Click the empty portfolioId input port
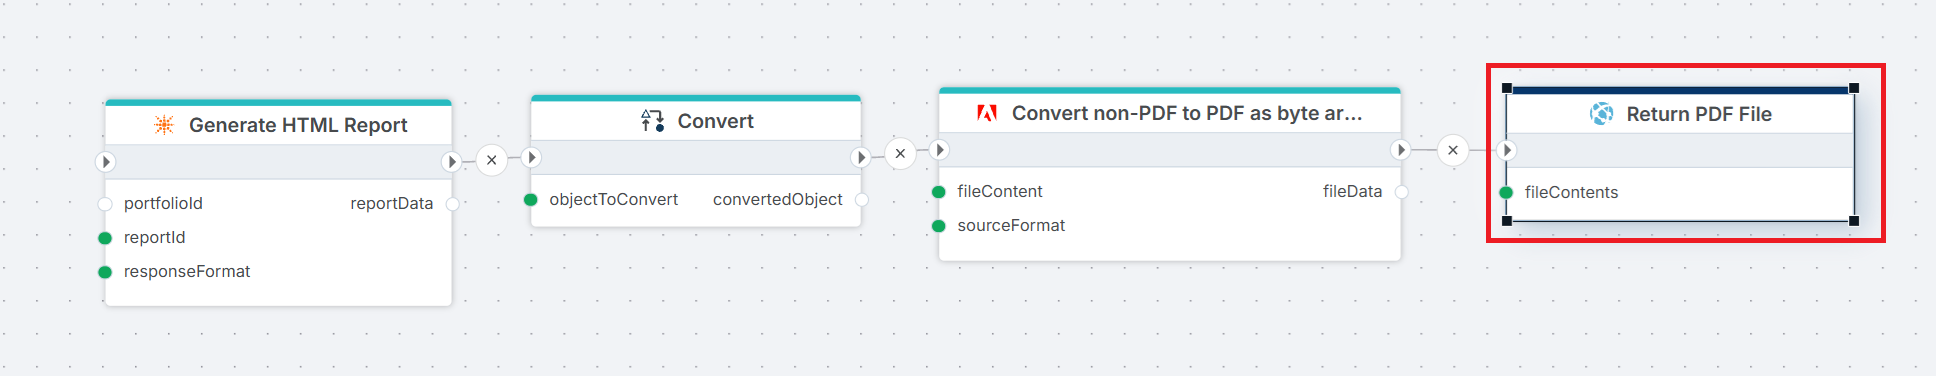This screenshot has height=376, width=1936. (105, 204)
